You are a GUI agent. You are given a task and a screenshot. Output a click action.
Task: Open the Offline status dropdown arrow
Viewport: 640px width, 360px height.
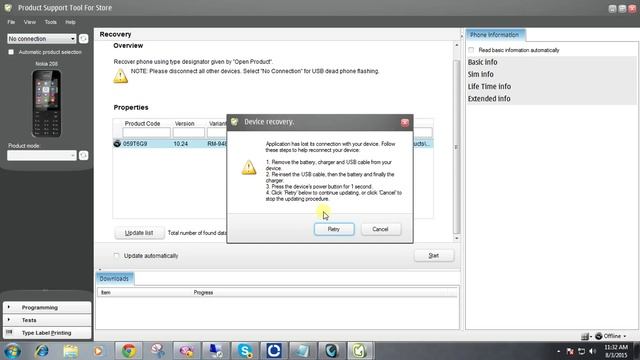point(625,336)
